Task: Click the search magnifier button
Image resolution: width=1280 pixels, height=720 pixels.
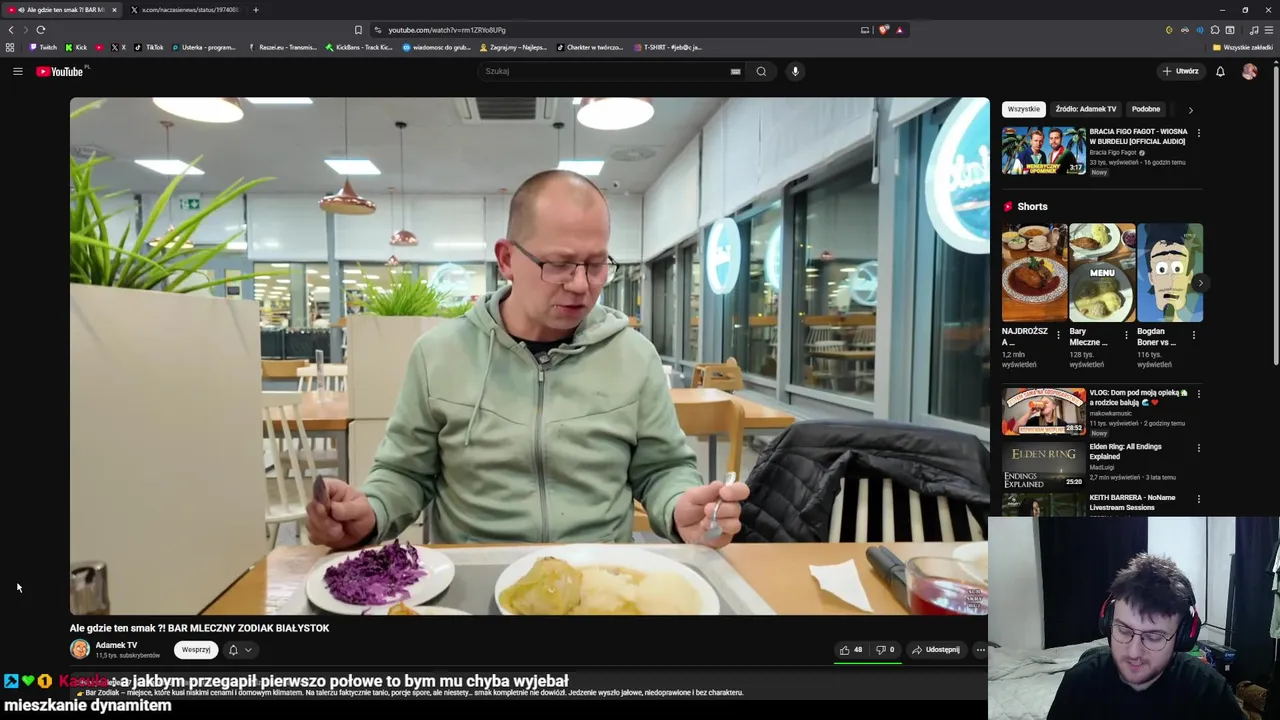Action: 761,71
